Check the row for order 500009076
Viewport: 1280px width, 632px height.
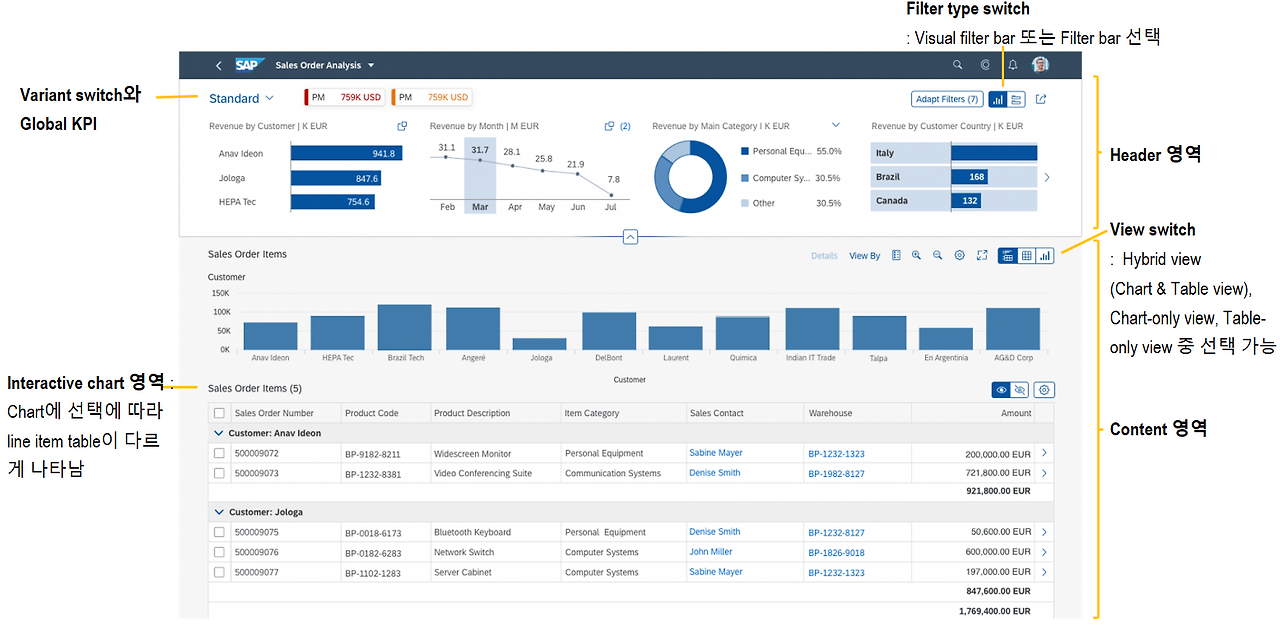tap(219, 552)
